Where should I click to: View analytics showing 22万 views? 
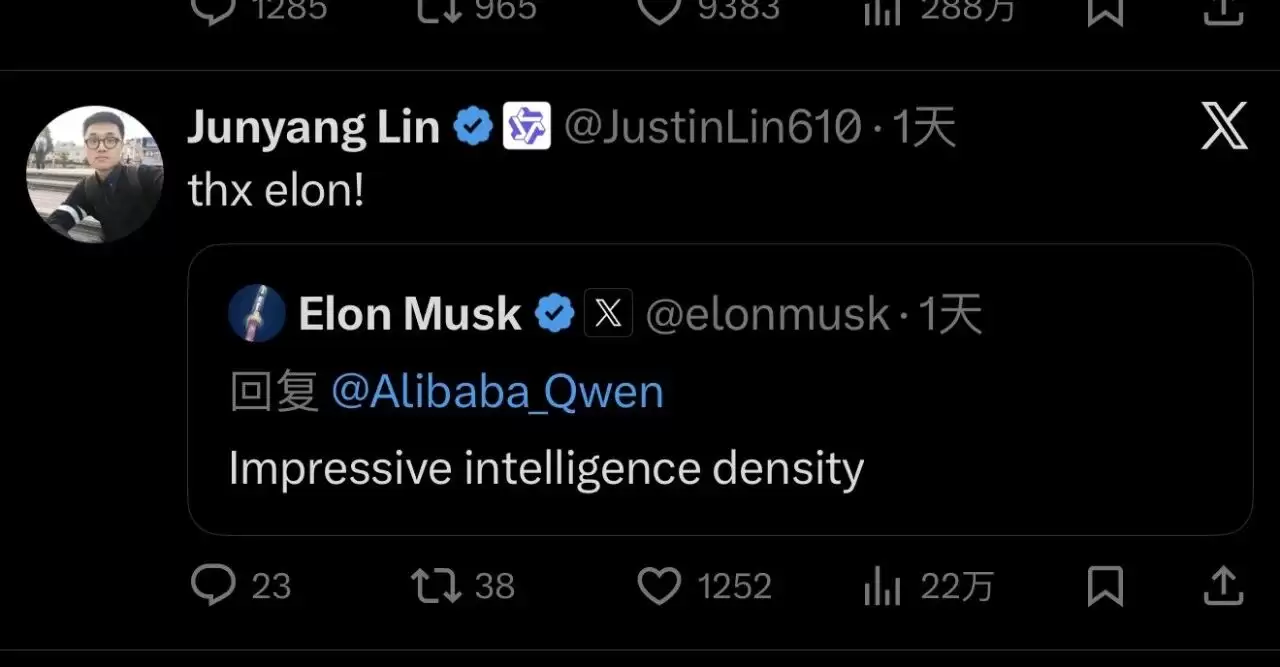tap(881, 587)
